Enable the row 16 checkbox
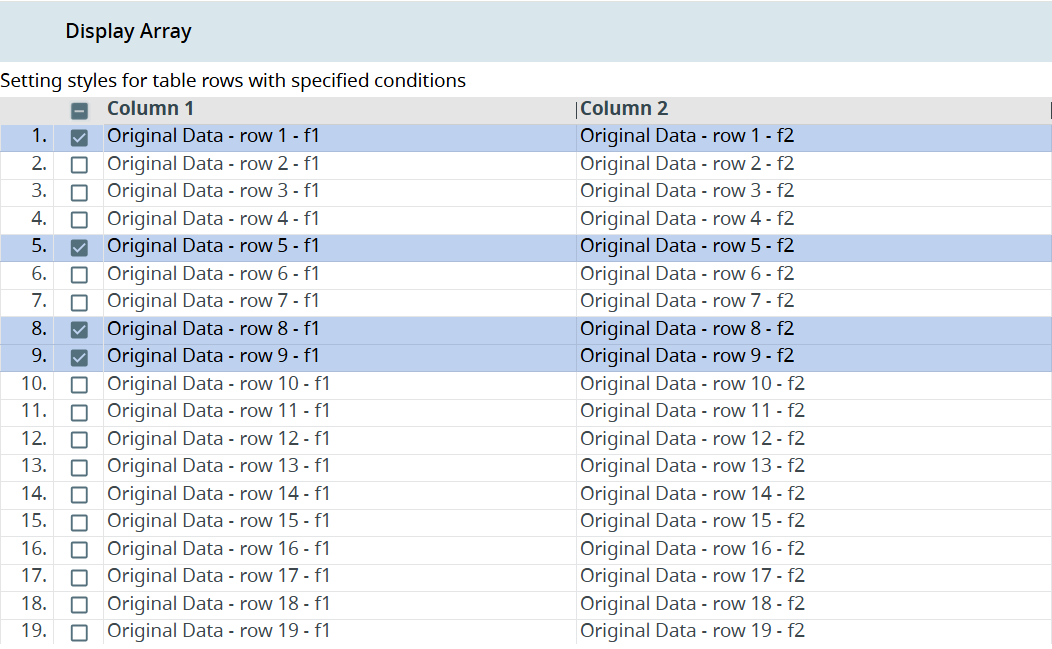Screen dimensions: 1052x649 [x=80, y=550]
